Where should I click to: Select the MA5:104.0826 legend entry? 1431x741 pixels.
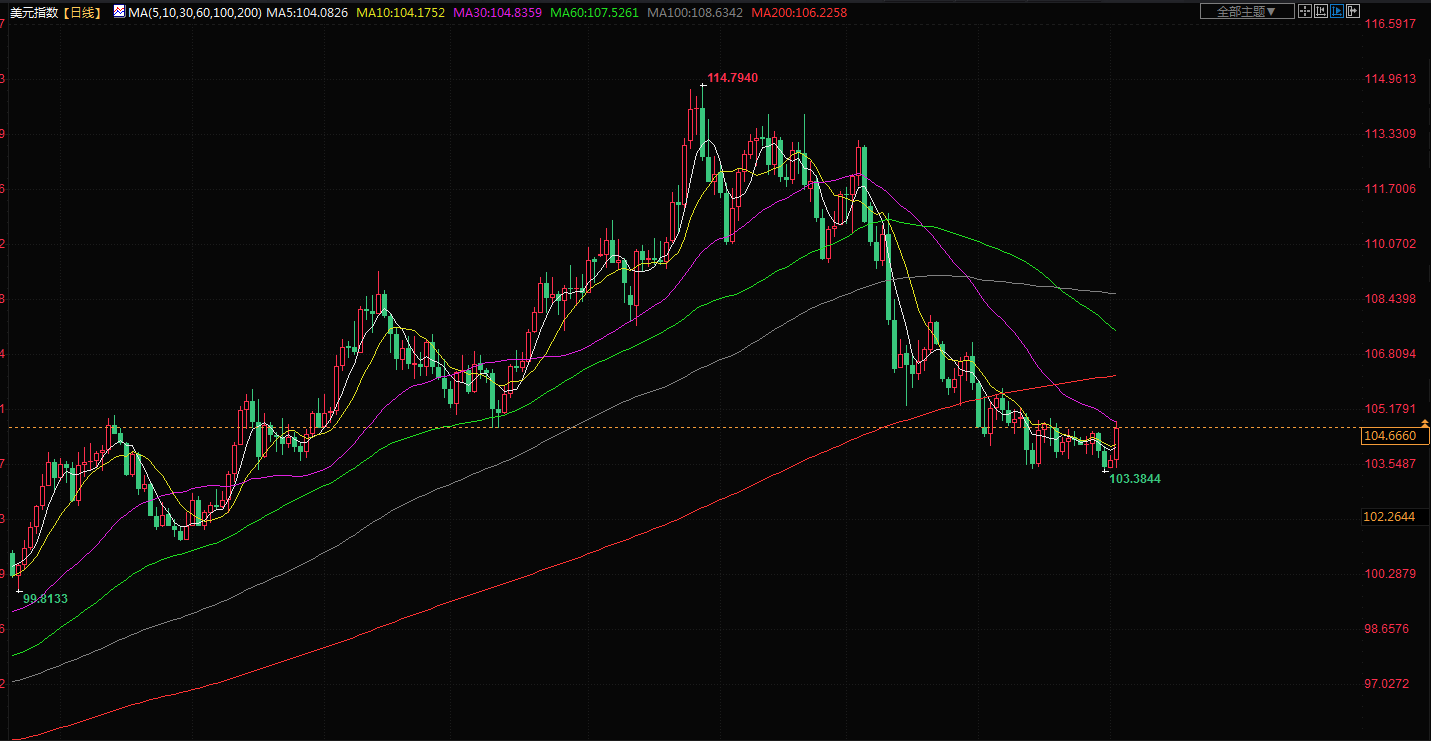tap(307, 12)
